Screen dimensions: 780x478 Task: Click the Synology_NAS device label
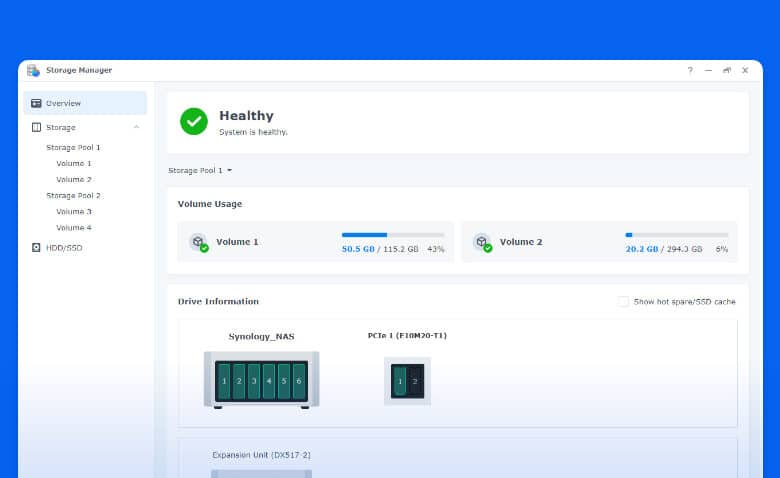tap(261, 336)
